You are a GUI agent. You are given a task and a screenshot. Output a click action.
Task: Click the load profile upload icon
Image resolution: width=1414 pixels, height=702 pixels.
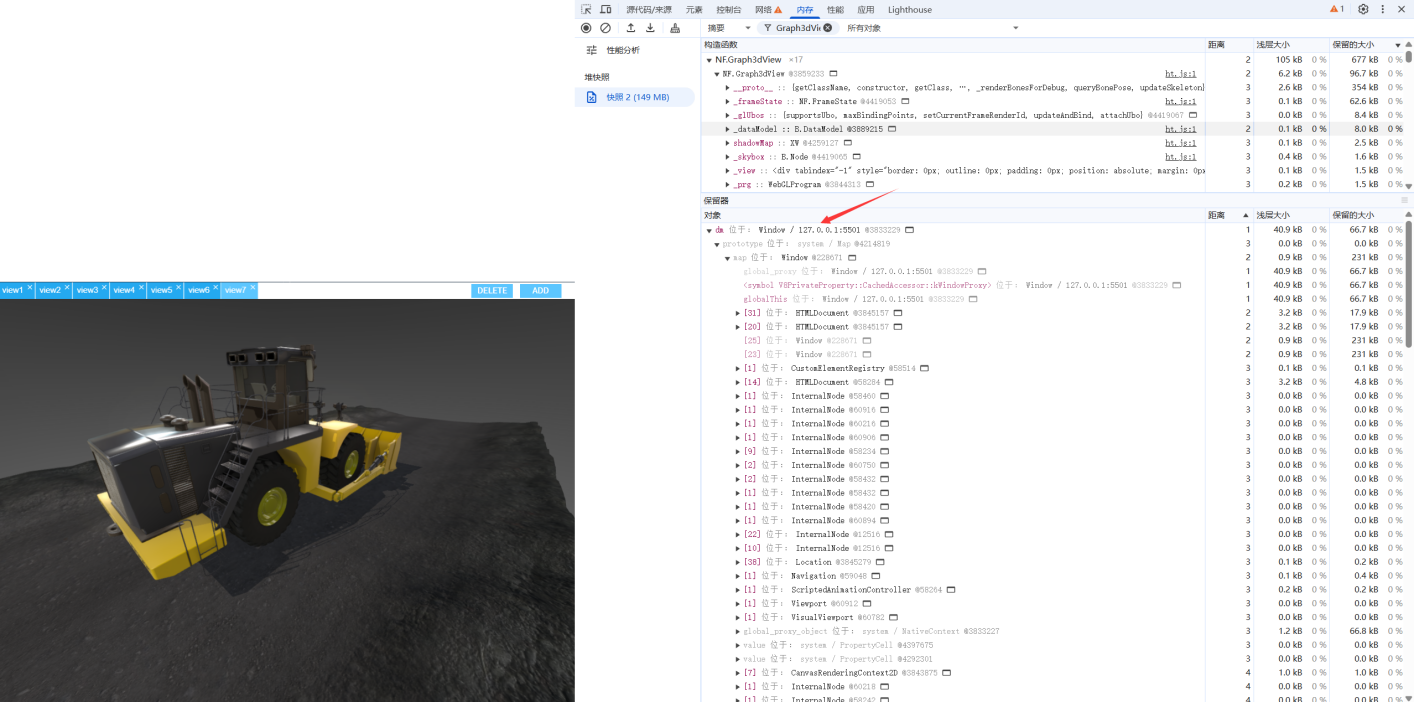[631, 28]
